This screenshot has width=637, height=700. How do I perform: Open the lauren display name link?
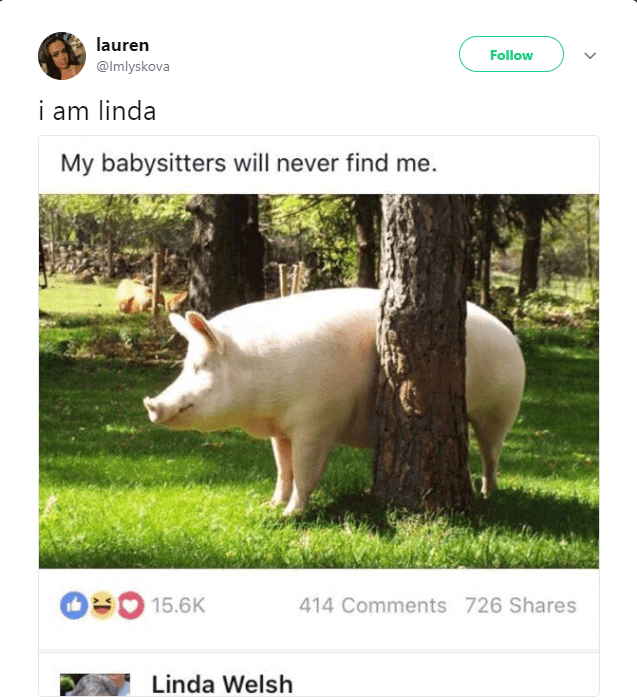[123, 45]
